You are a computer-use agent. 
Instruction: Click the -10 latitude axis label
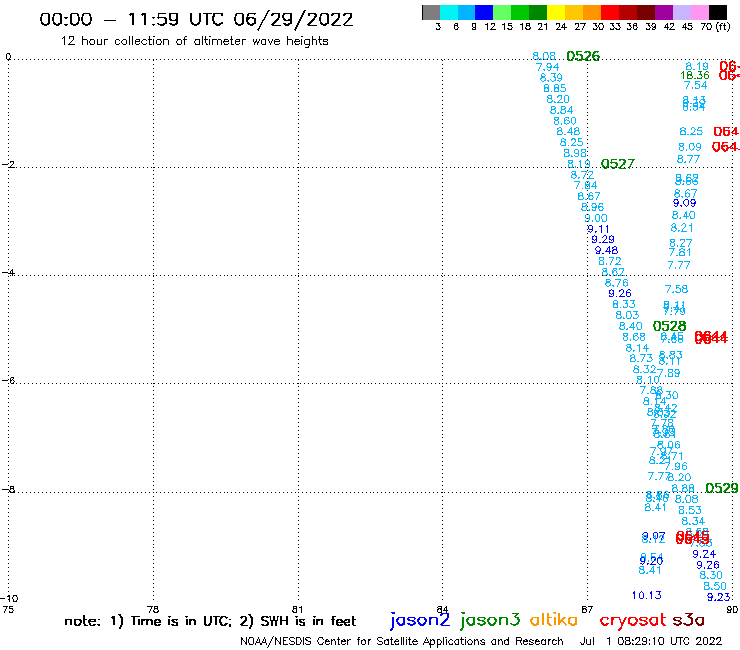pos(9,599)
